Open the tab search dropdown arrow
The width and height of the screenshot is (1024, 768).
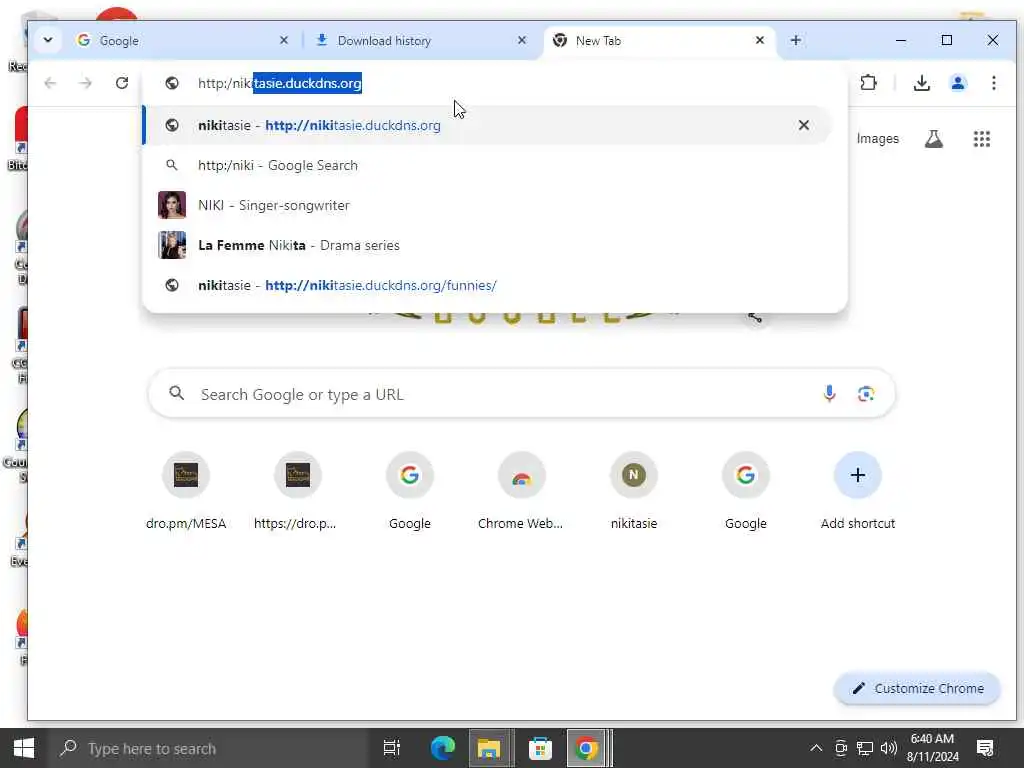(48, 40)
